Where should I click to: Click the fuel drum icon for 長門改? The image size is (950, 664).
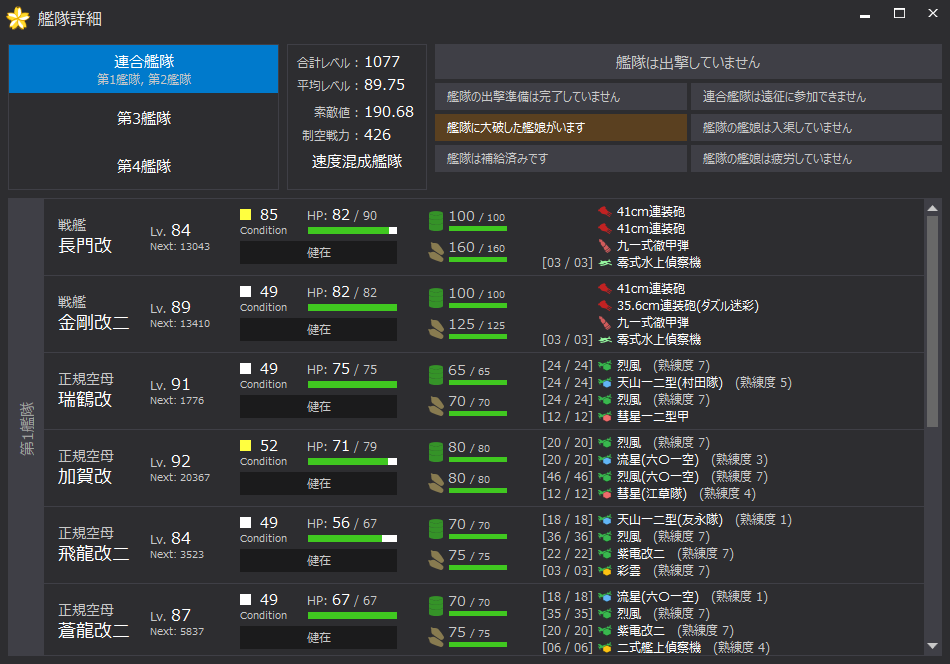[x=435, y=220]
